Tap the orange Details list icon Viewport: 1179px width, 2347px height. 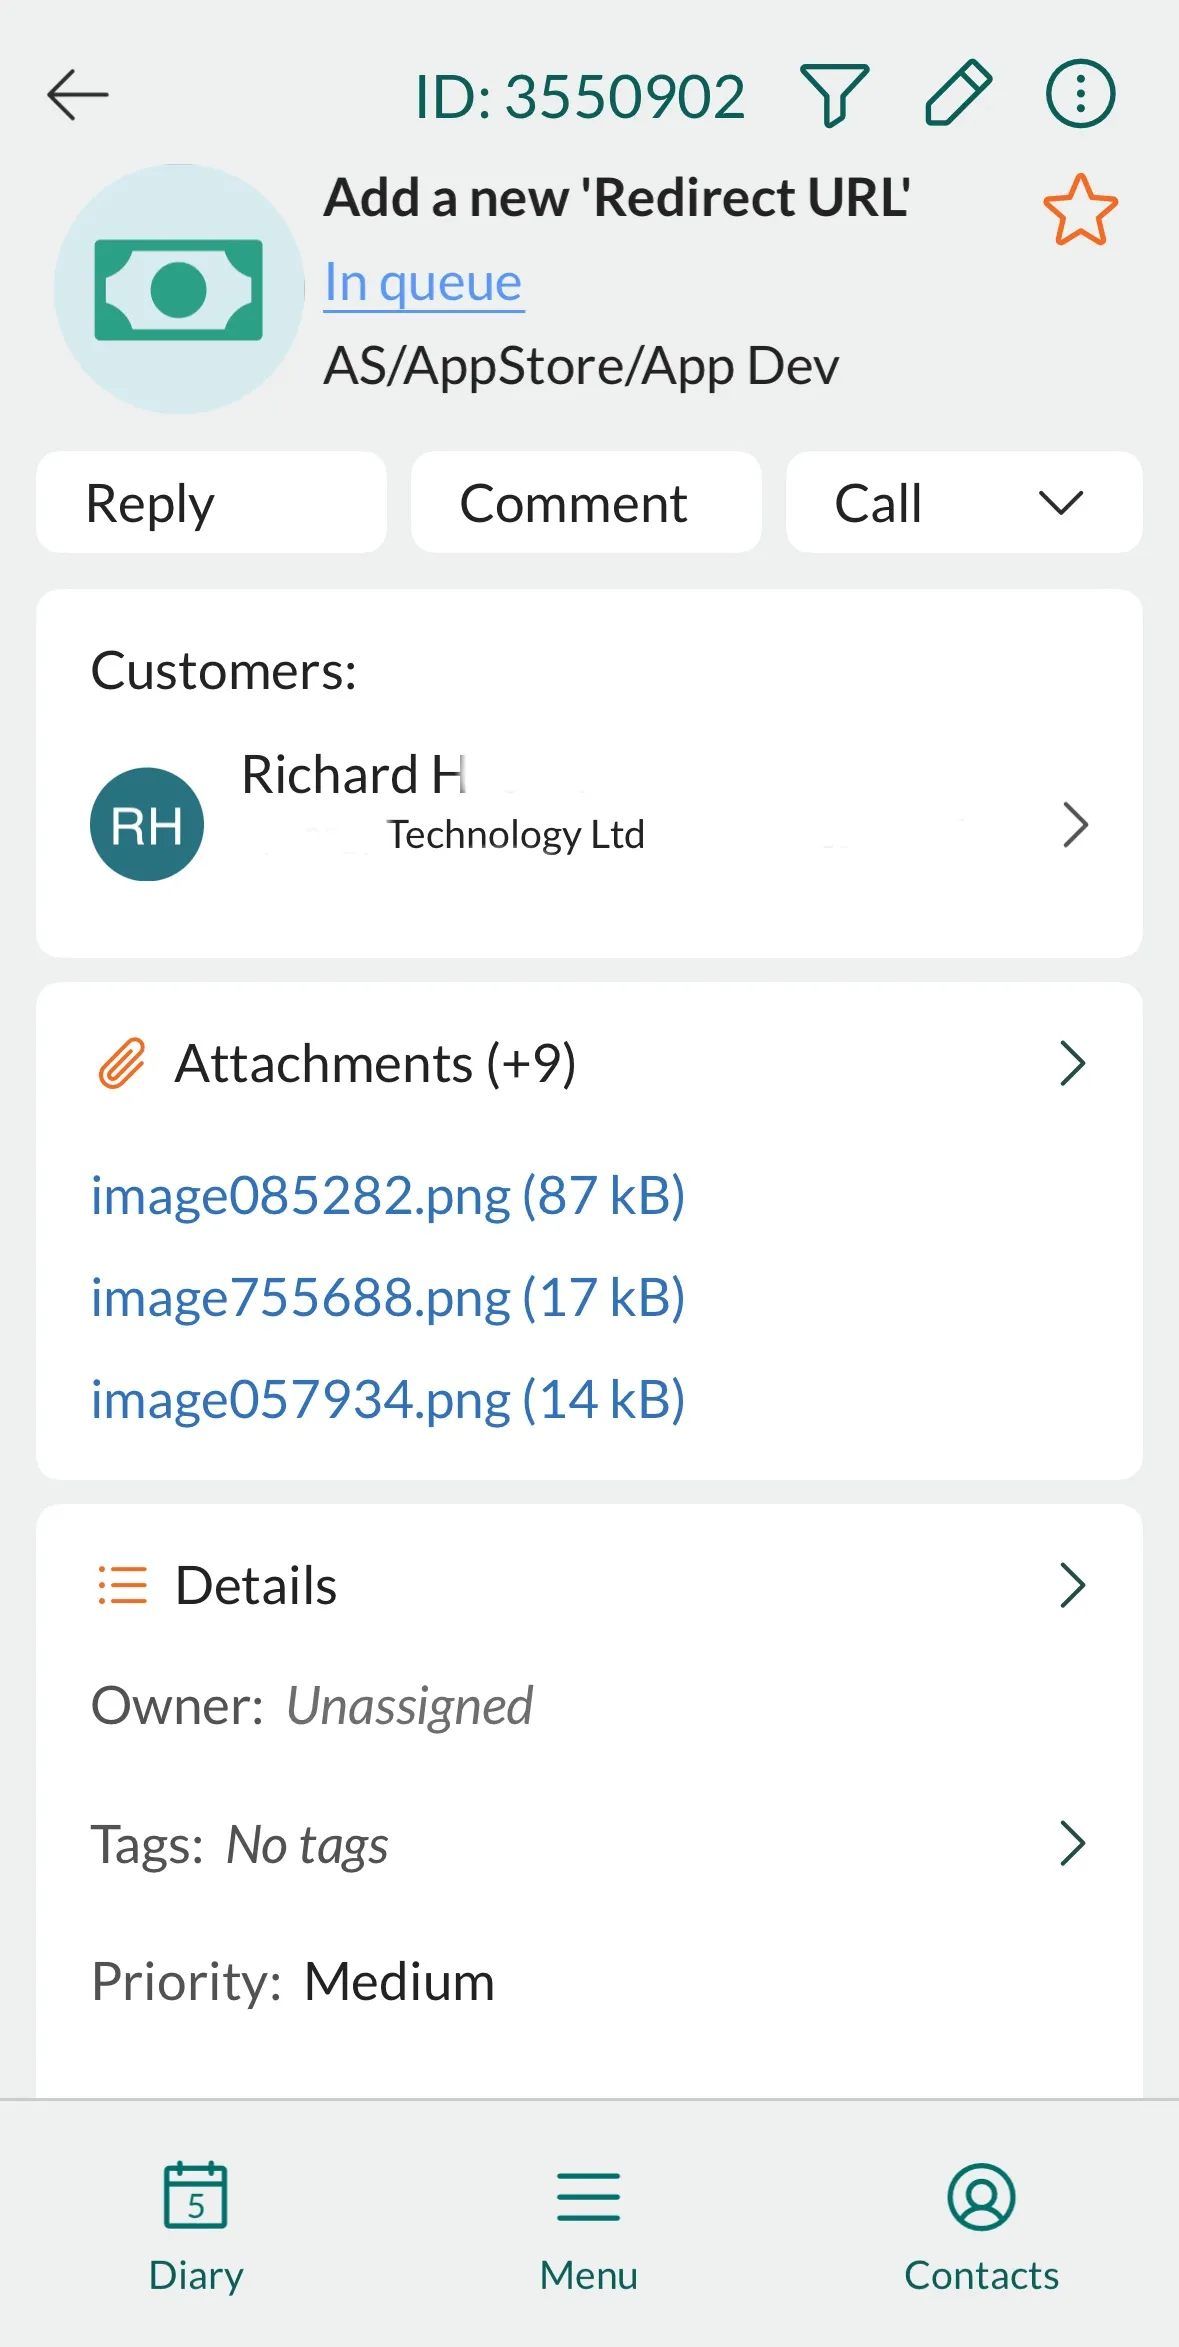click(x=122, y=1585)
